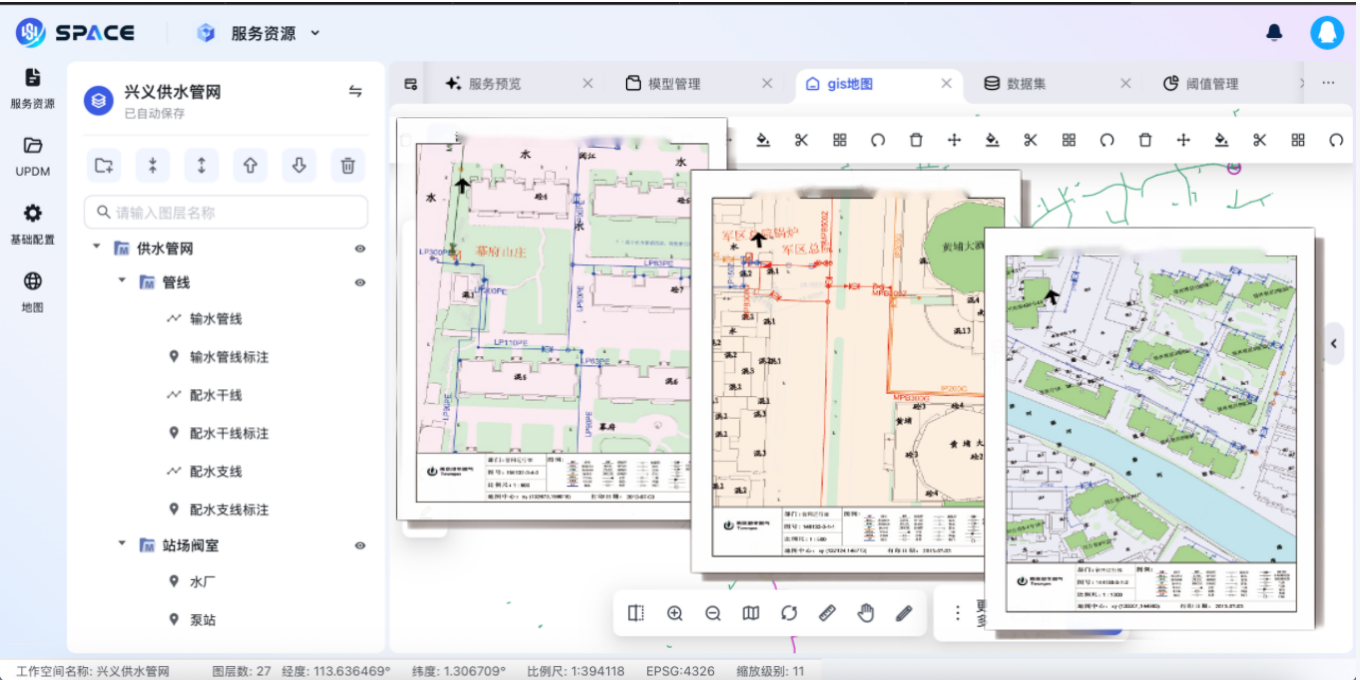
Task: Click the delete layer trash icon in the layer panel
Action: click(347, 166)
